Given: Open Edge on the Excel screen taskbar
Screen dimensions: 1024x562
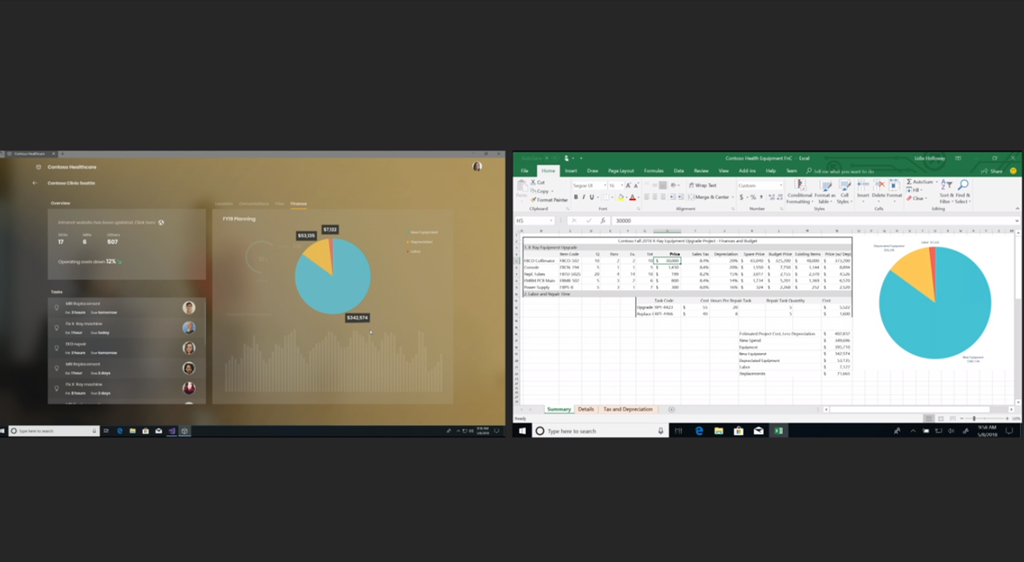Looking at the screenshot, I should tap(699, 431).
